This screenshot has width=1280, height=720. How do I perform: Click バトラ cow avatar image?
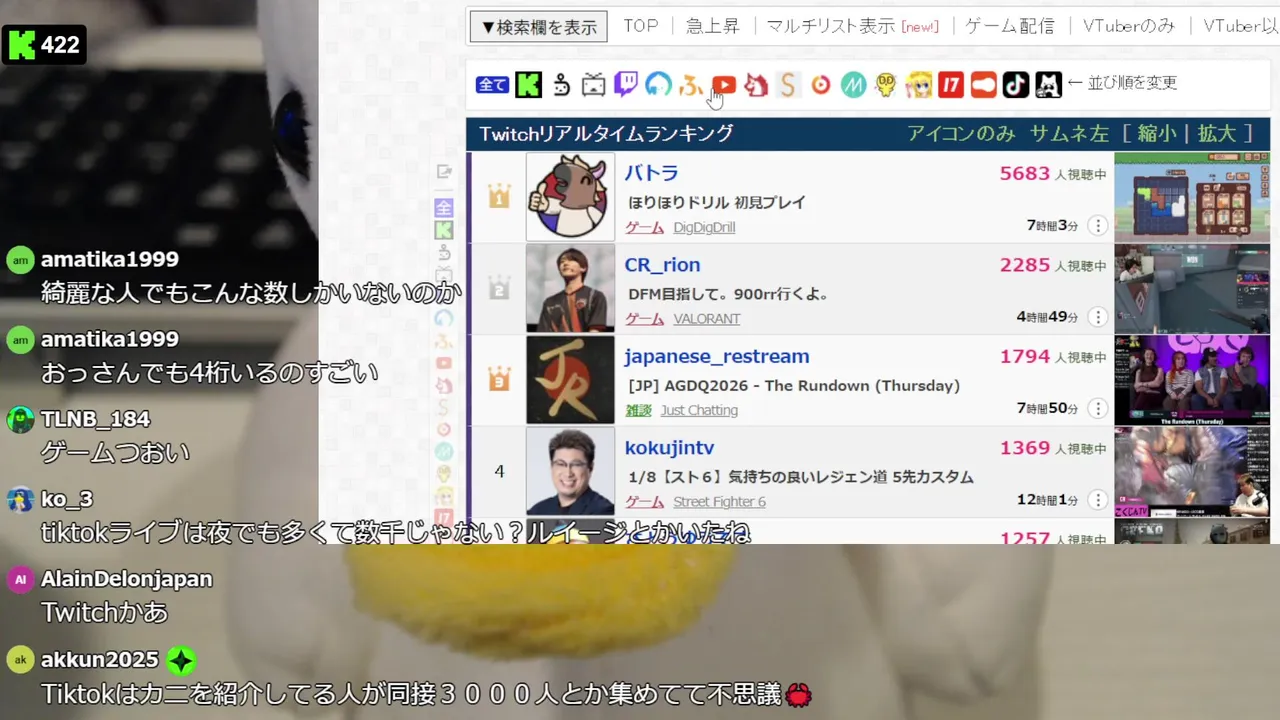pyautogui.click(x=570, y=197)
